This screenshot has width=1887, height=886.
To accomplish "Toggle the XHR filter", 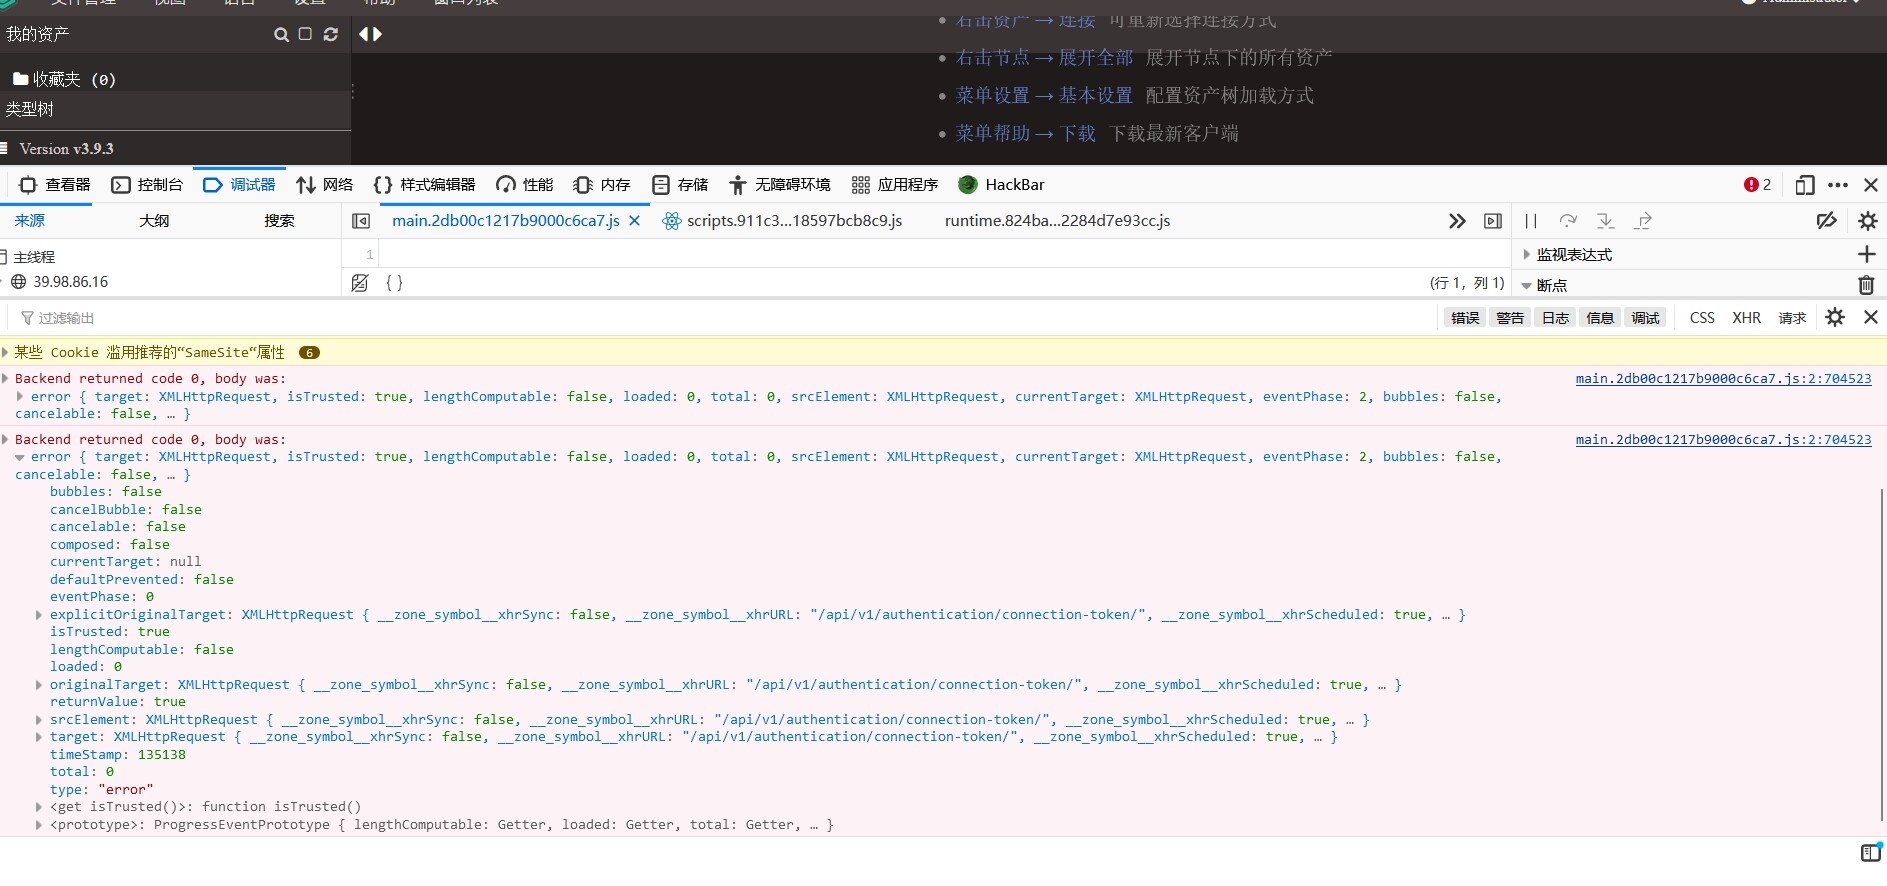I will pyautogui.click(x=1747, y=318).
